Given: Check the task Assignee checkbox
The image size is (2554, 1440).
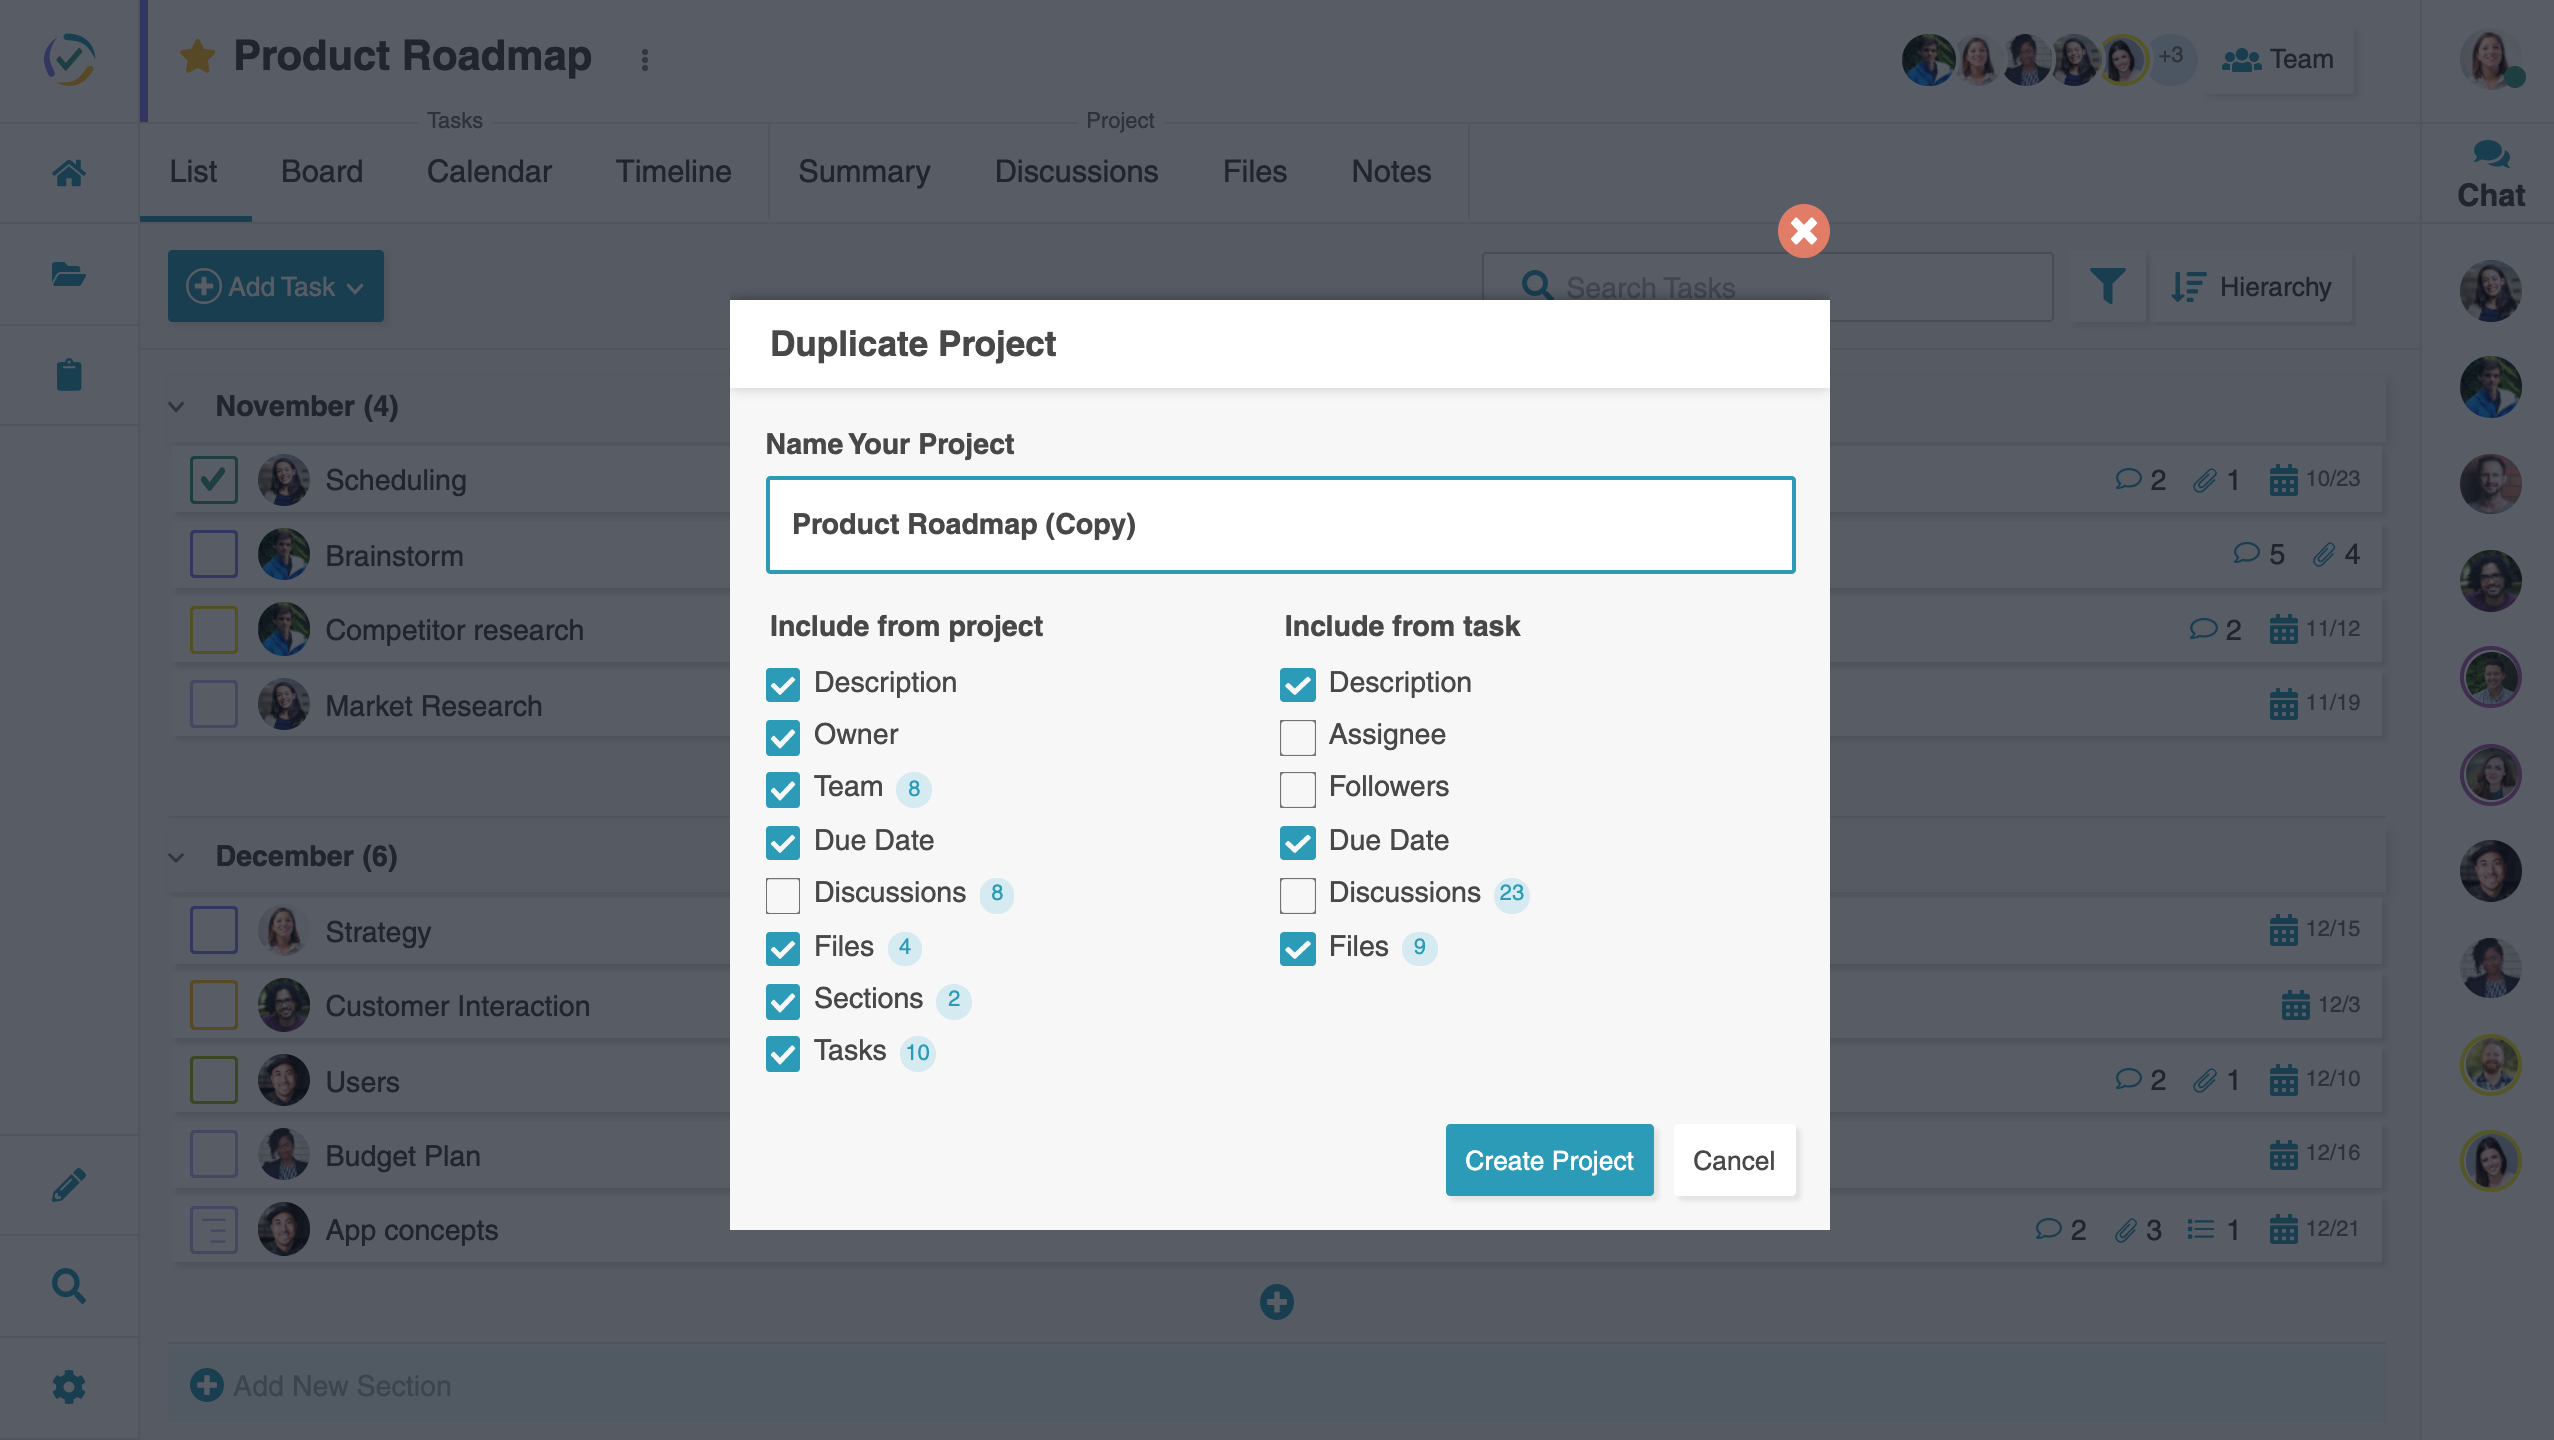Looking at the screenshot, I should [x=1297, y=737].
